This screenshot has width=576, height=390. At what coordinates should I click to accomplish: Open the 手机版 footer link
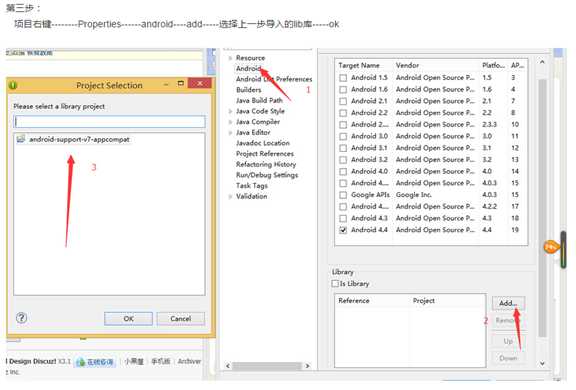[161, 361]
